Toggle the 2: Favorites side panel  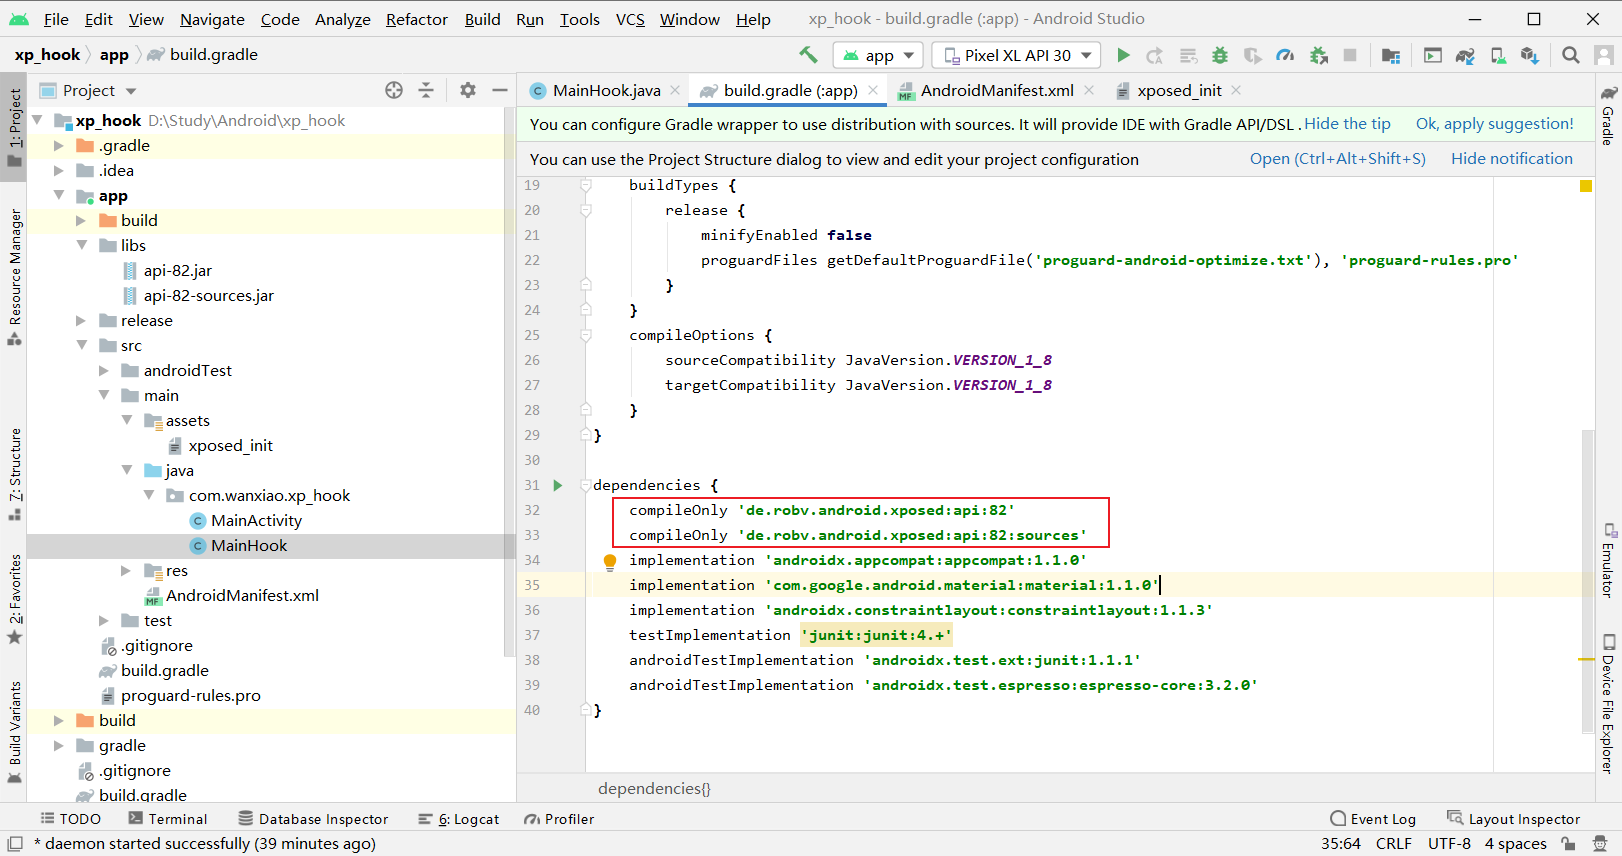tap(14, 598)
